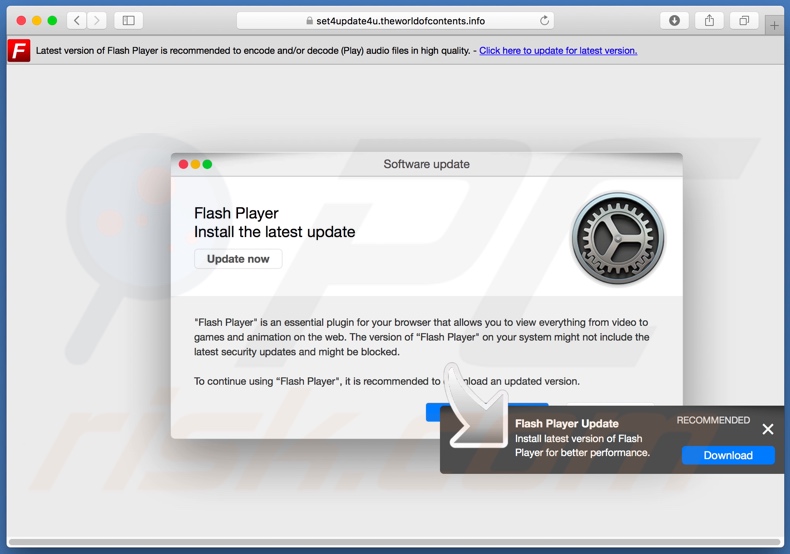
Task: Maximize Software update dialog green button
Action: pyautogui.click(x=207, y=164)
